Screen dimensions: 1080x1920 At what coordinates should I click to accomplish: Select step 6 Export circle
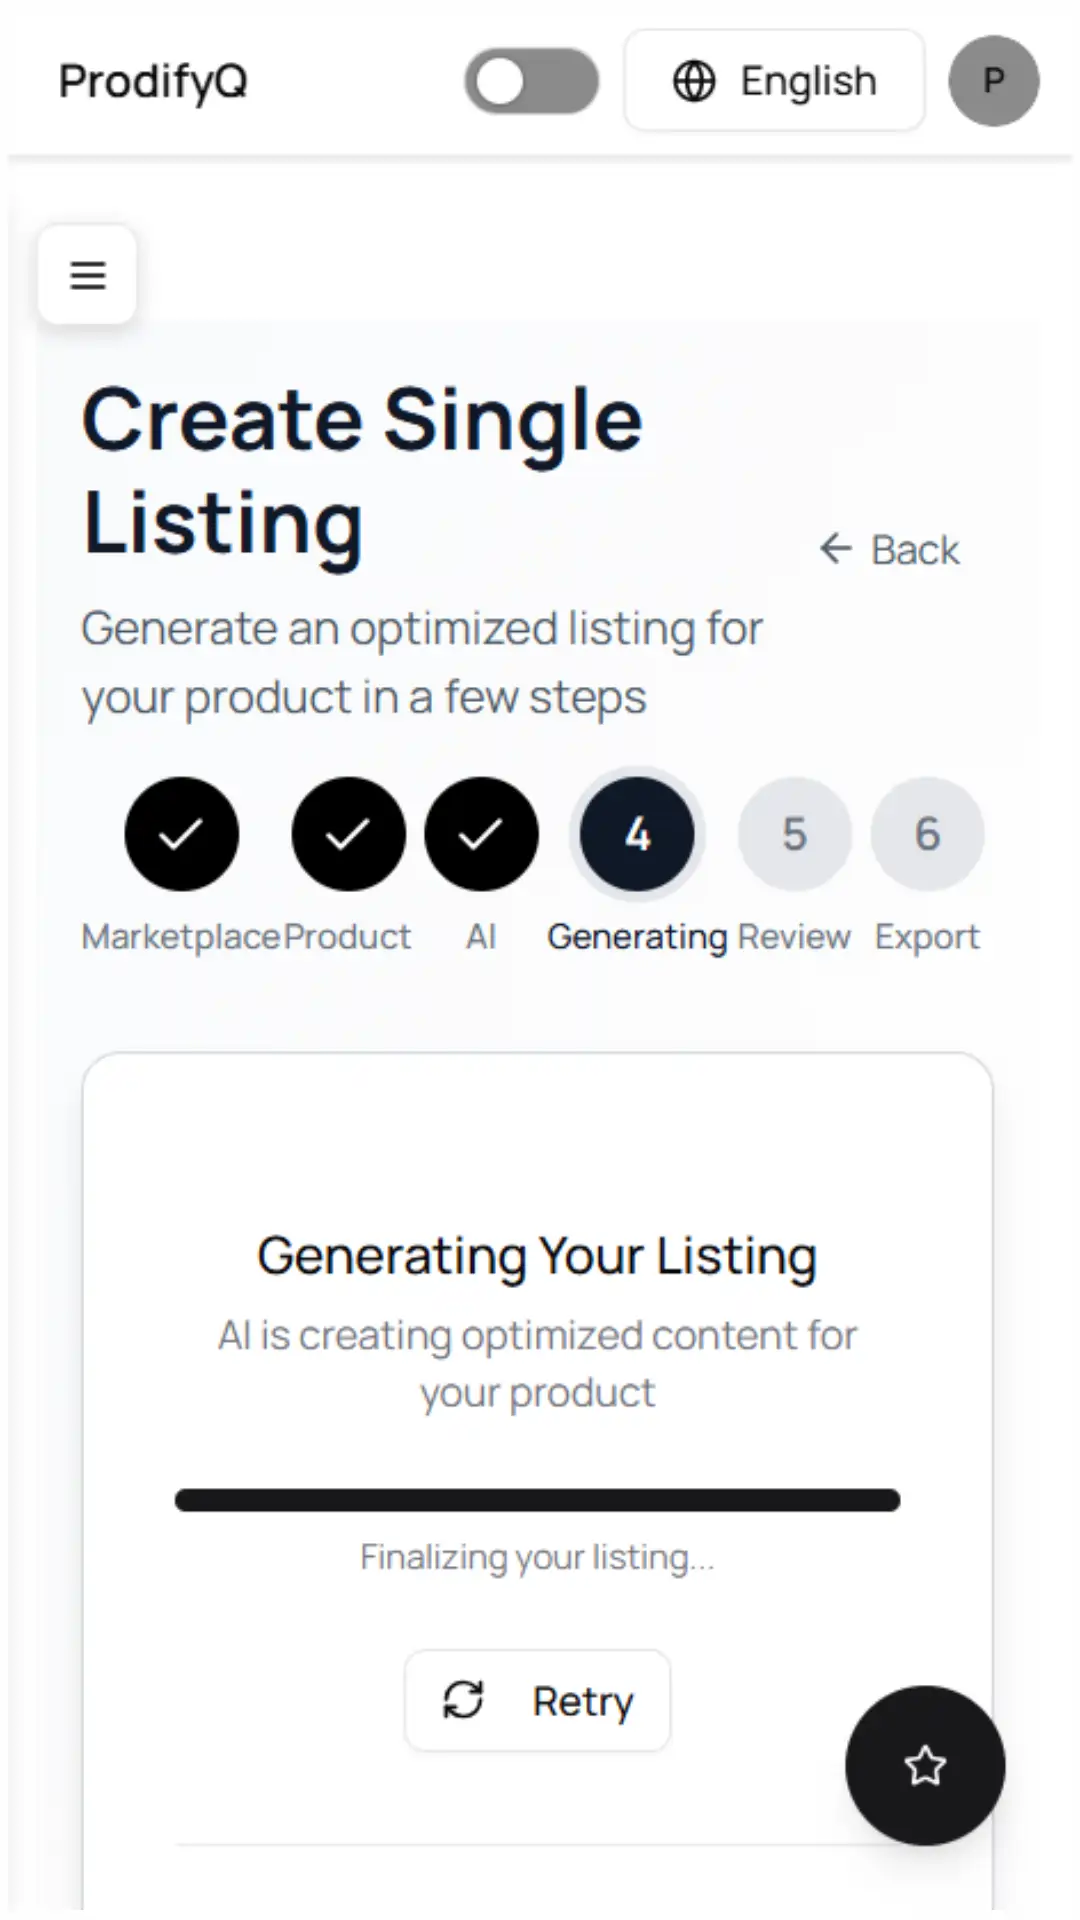[x=927, y=834]
